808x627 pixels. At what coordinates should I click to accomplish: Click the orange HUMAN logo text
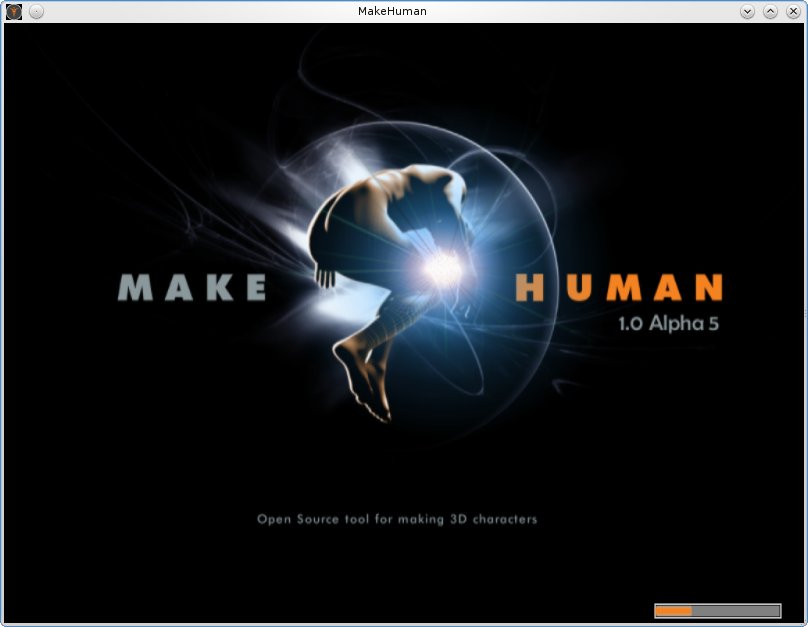tap(618, 288)
